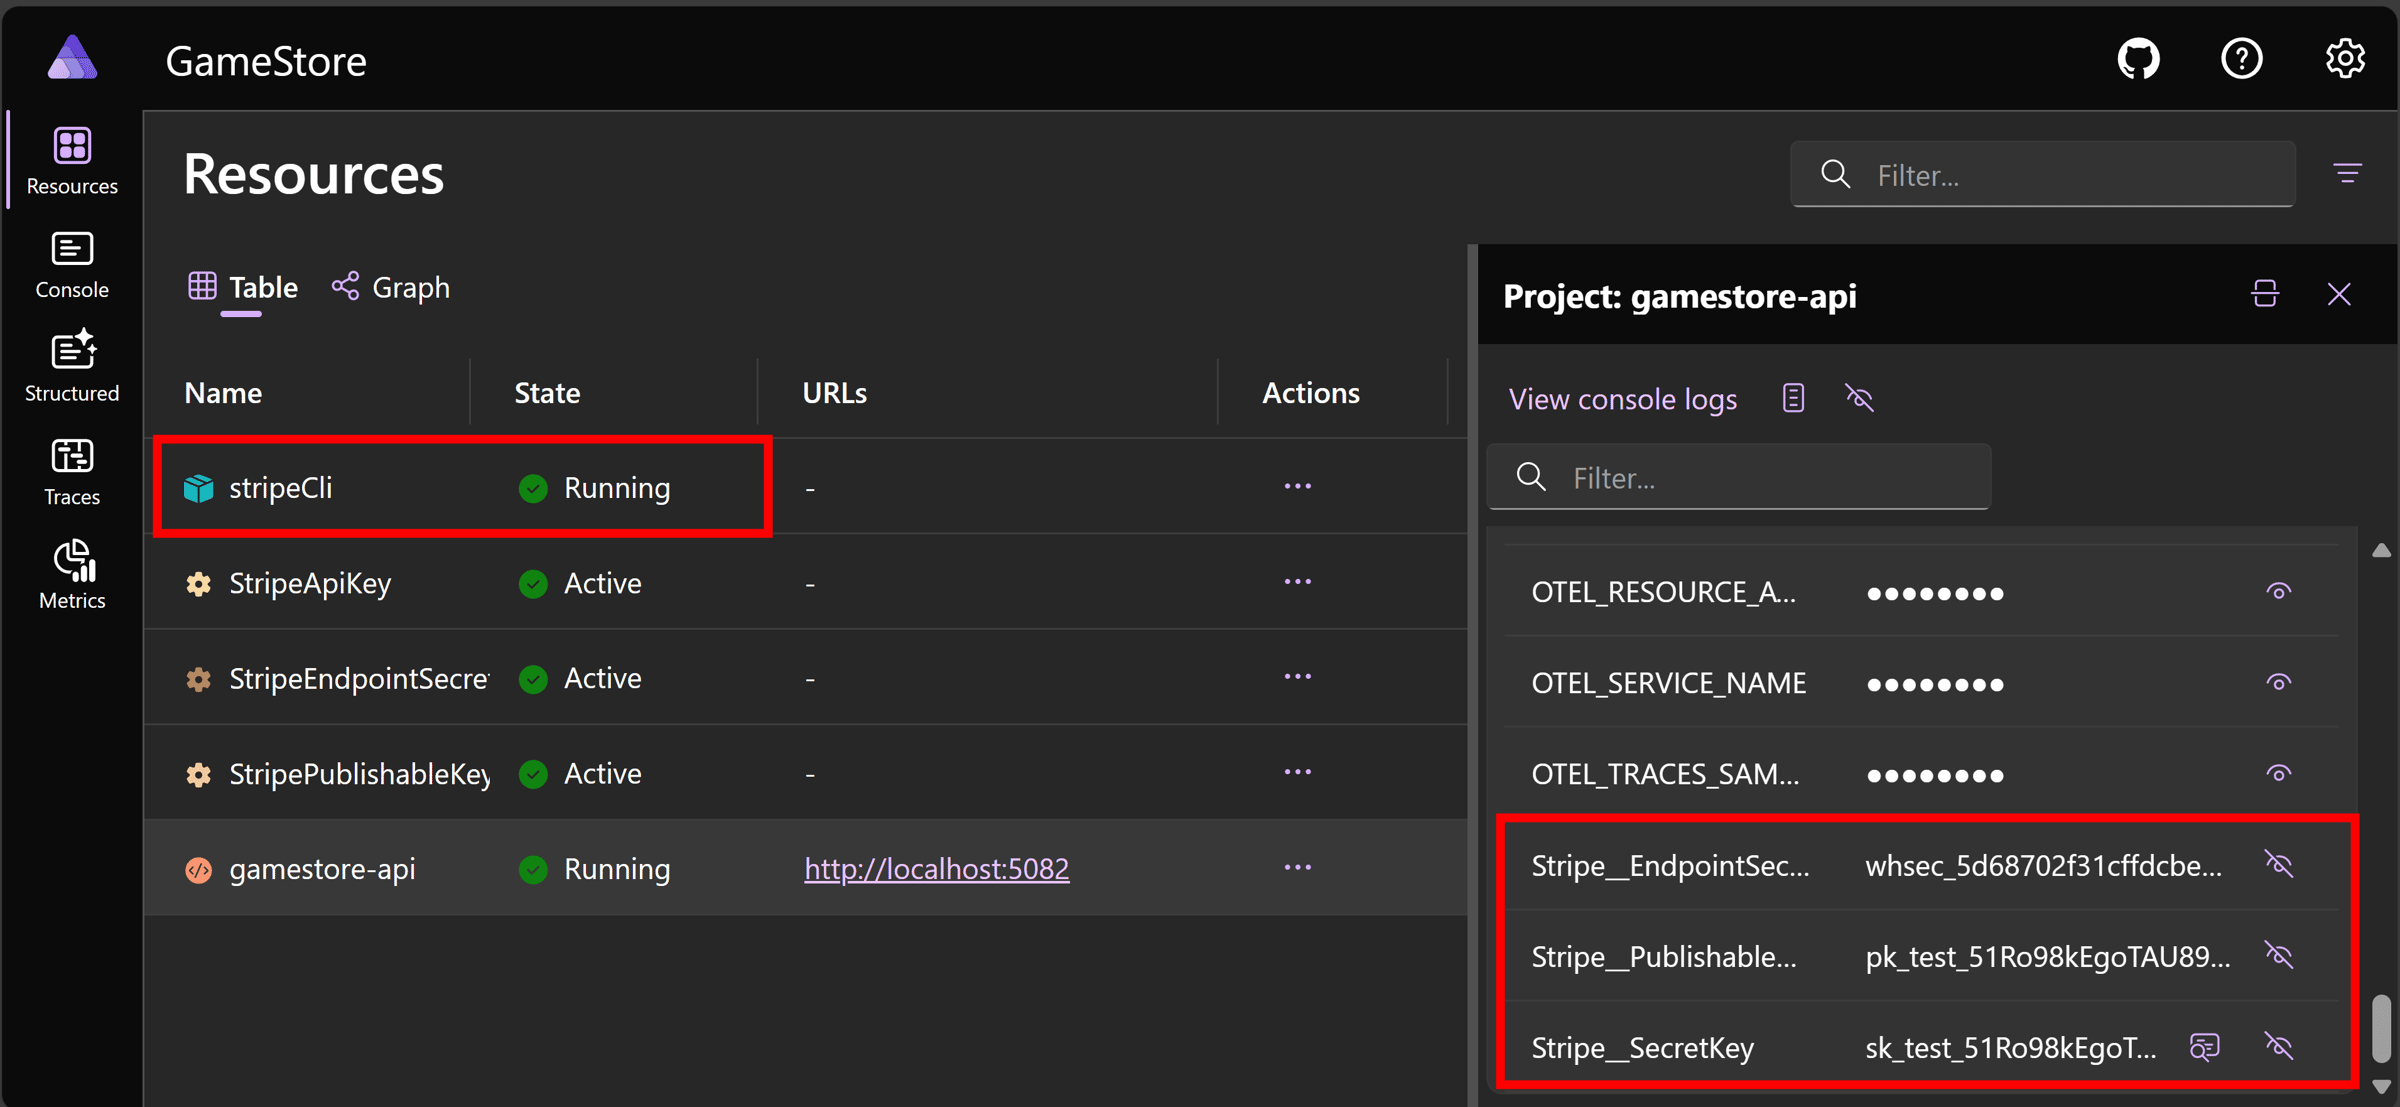The width and height of the screenshot is (2400, 1107).
Task: Toggle mask all values eye-slash icon
Action: coord(1859,398)
